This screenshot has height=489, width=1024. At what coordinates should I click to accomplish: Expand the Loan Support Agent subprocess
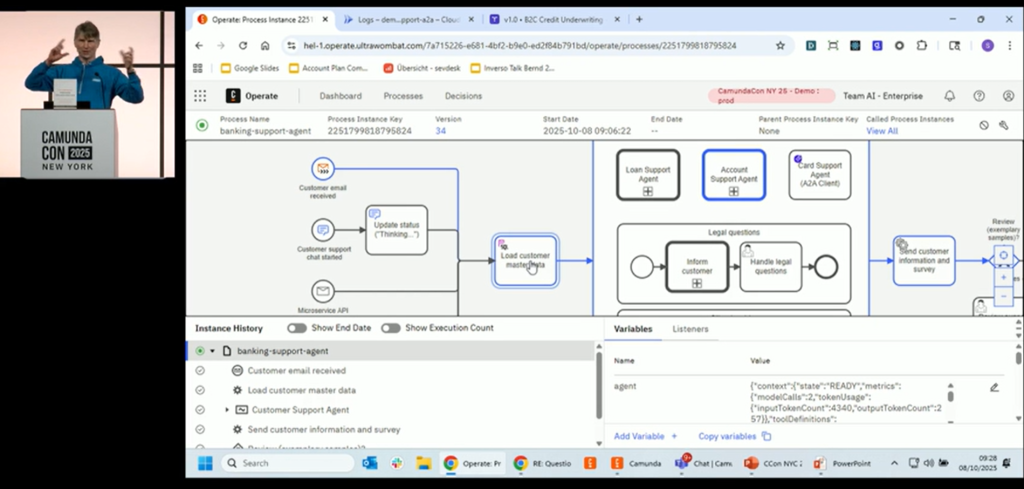(647, 191)
